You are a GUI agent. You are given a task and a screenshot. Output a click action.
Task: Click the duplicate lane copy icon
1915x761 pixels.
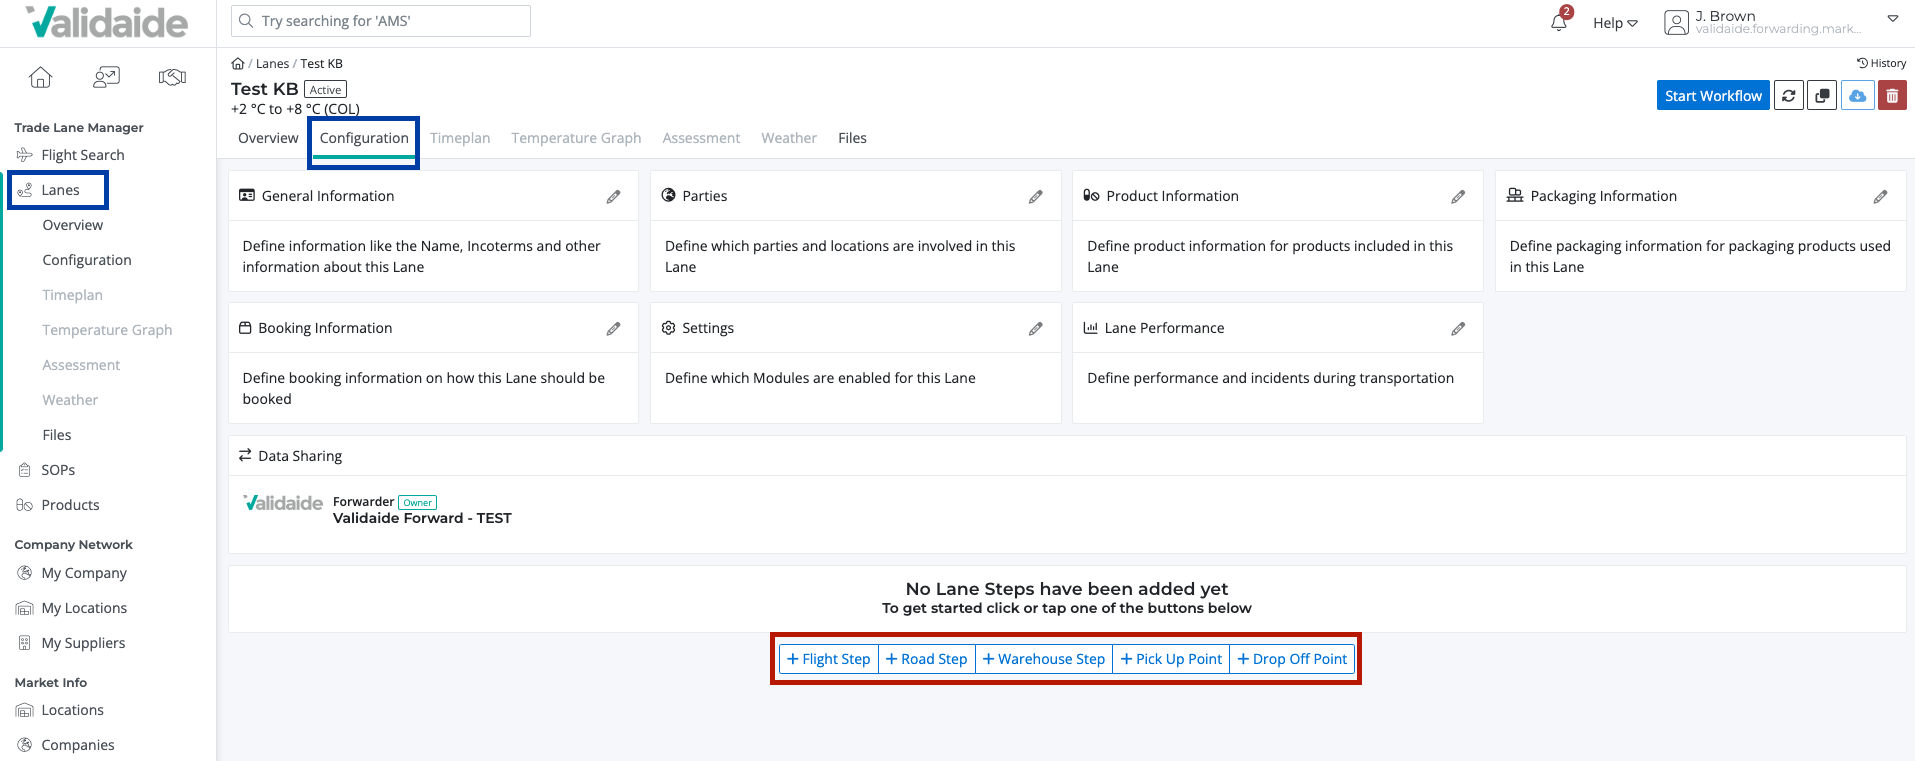(1822, 96)
